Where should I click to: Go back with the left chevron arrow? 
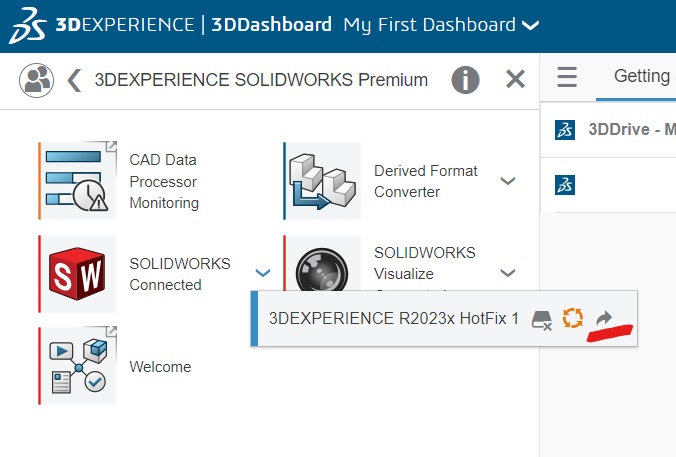[75, 80]
